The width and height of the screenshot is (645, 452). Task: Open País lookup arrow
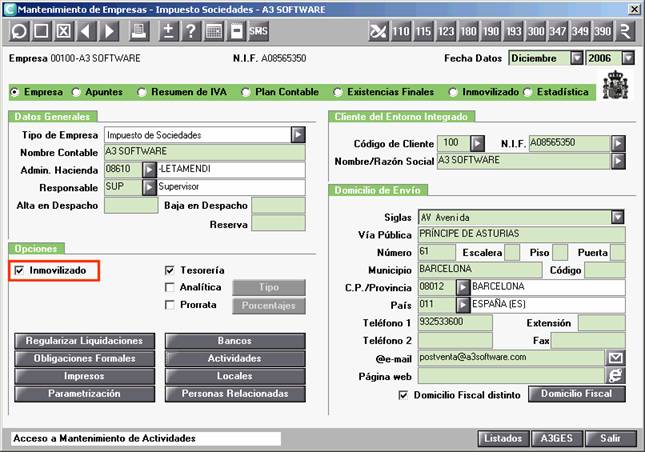click(x=463, y=305)
